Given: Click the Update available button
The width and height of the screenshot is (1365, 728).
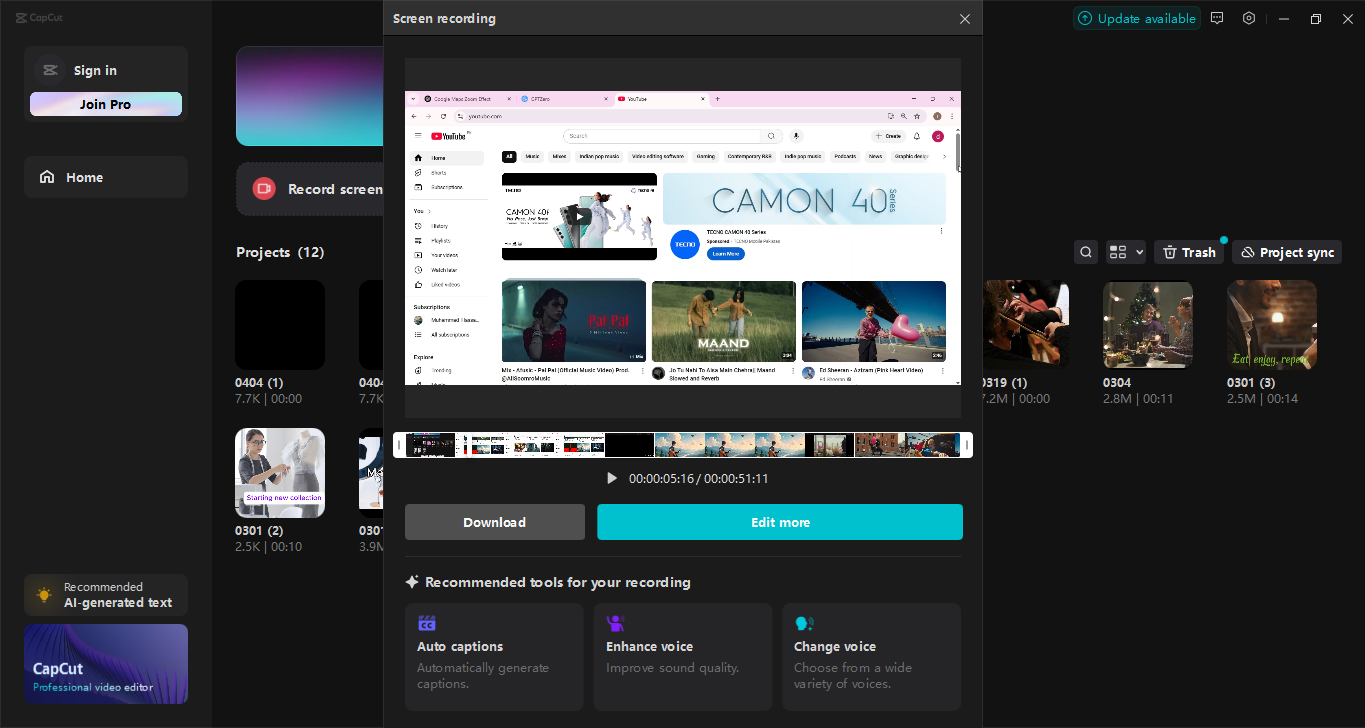Looking at the screenshot, I should 1137,18.
